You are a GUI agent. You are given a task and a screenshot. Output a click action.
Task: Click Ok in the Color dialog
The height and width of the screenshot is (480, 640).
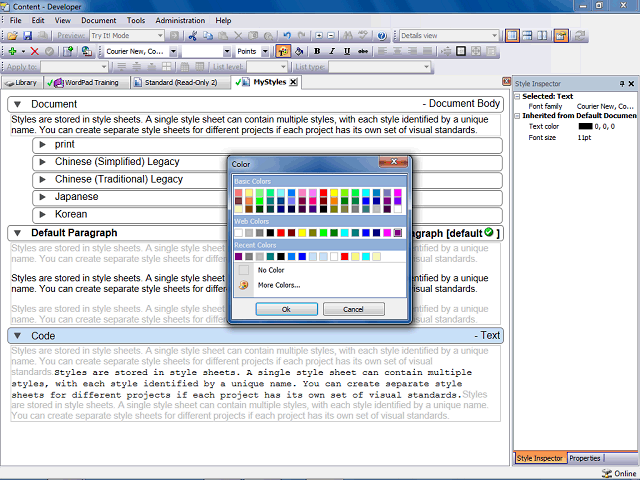click(x=287, y=309)
